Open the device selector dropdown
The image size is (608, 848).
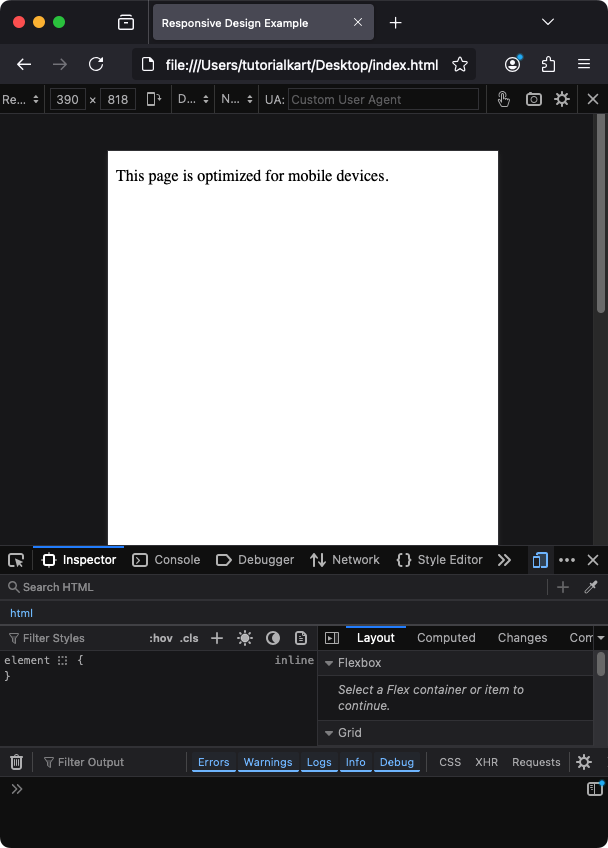pos(20,99)
